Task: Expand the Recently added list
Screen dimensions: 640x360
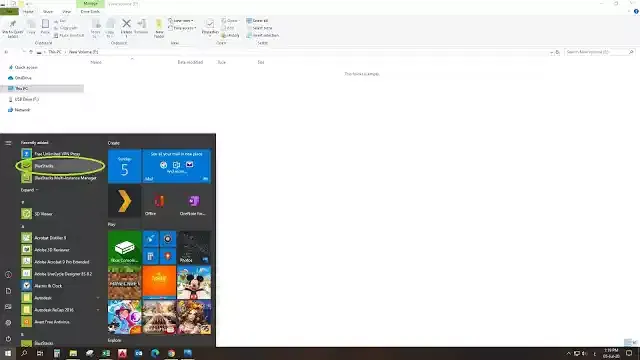Action: click(29, 190)
